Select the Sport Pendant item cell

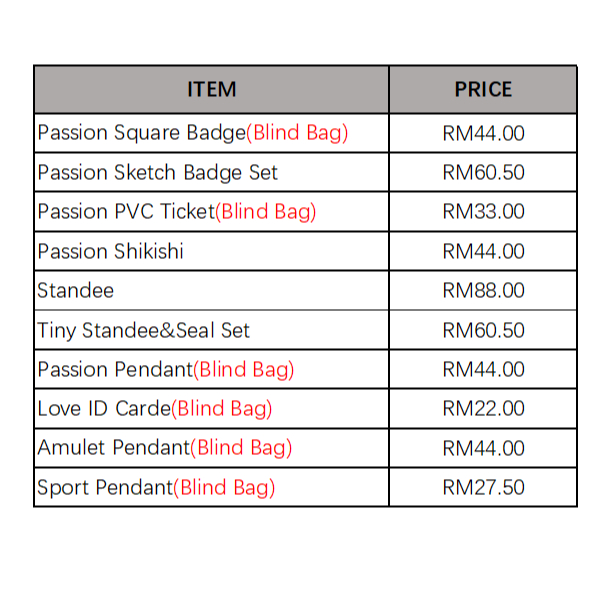[x=156, y=488]
